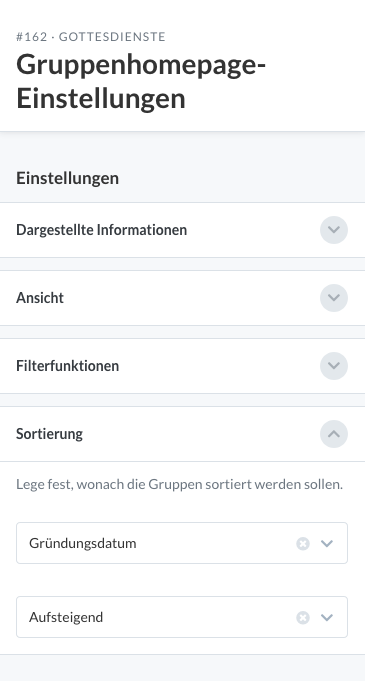Click the Aufsteigend sort order select box
The height and width of the screenshot is (681, 365).
pos(182,617)
